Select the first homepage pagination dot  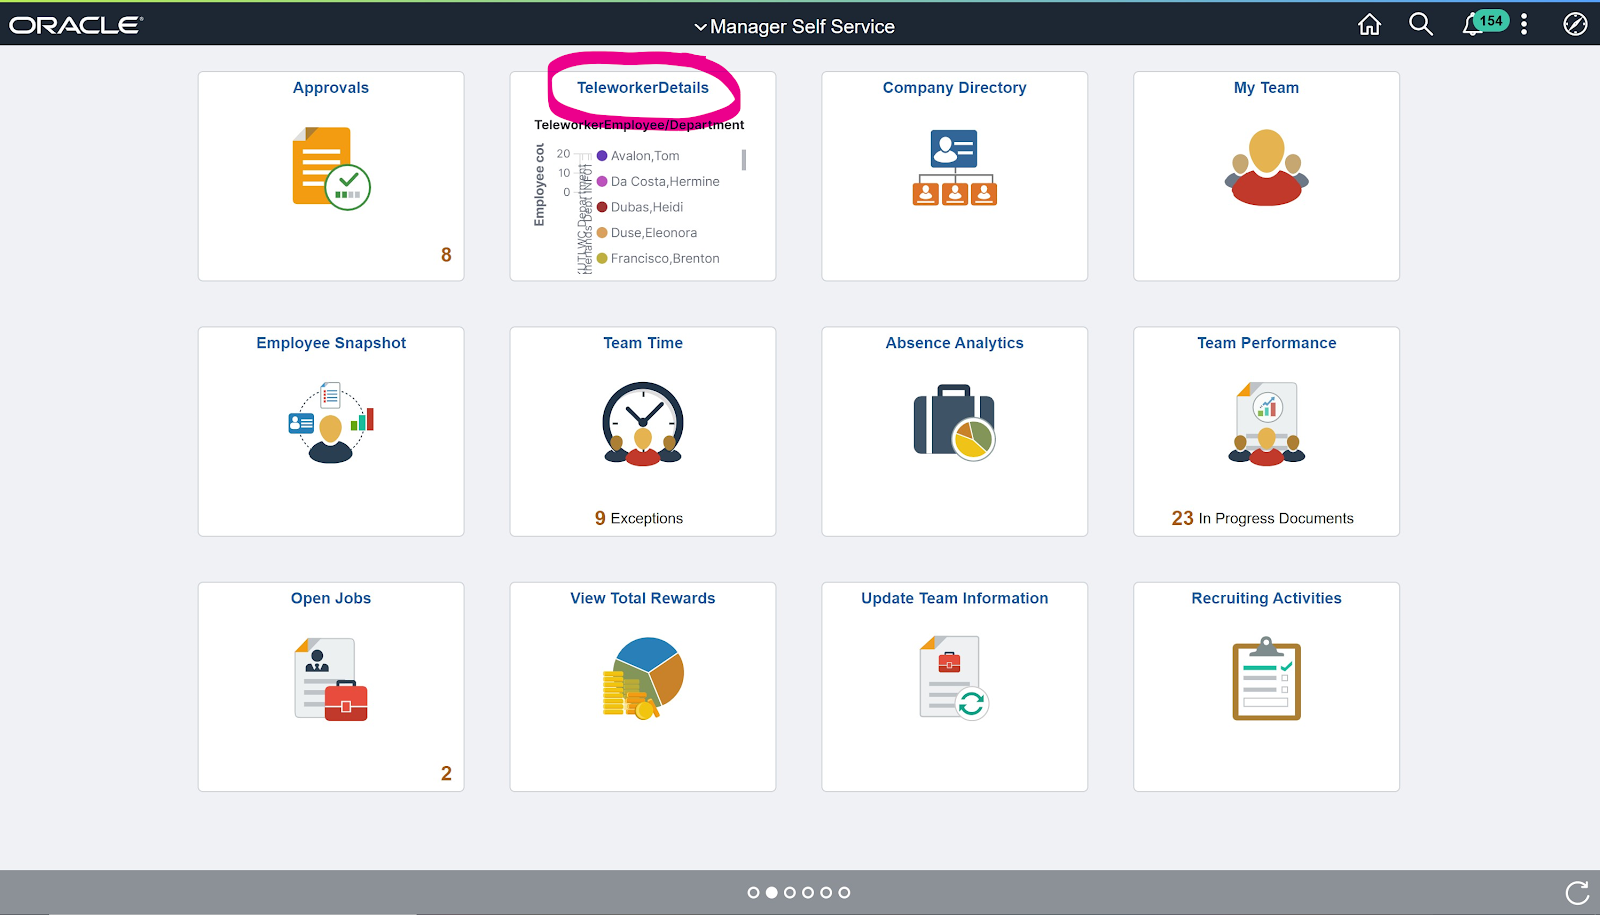pyautogui.click(x=753, y=893)
